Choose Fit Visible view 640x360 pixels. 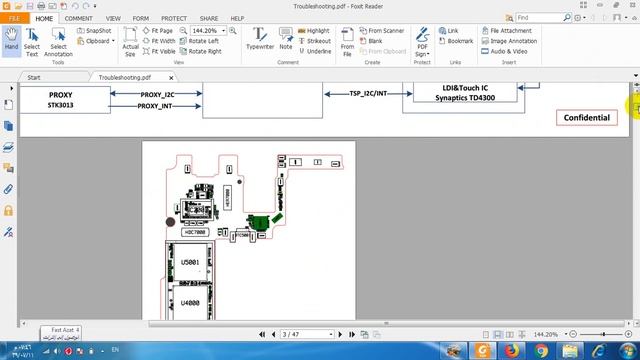coord(159,51)
